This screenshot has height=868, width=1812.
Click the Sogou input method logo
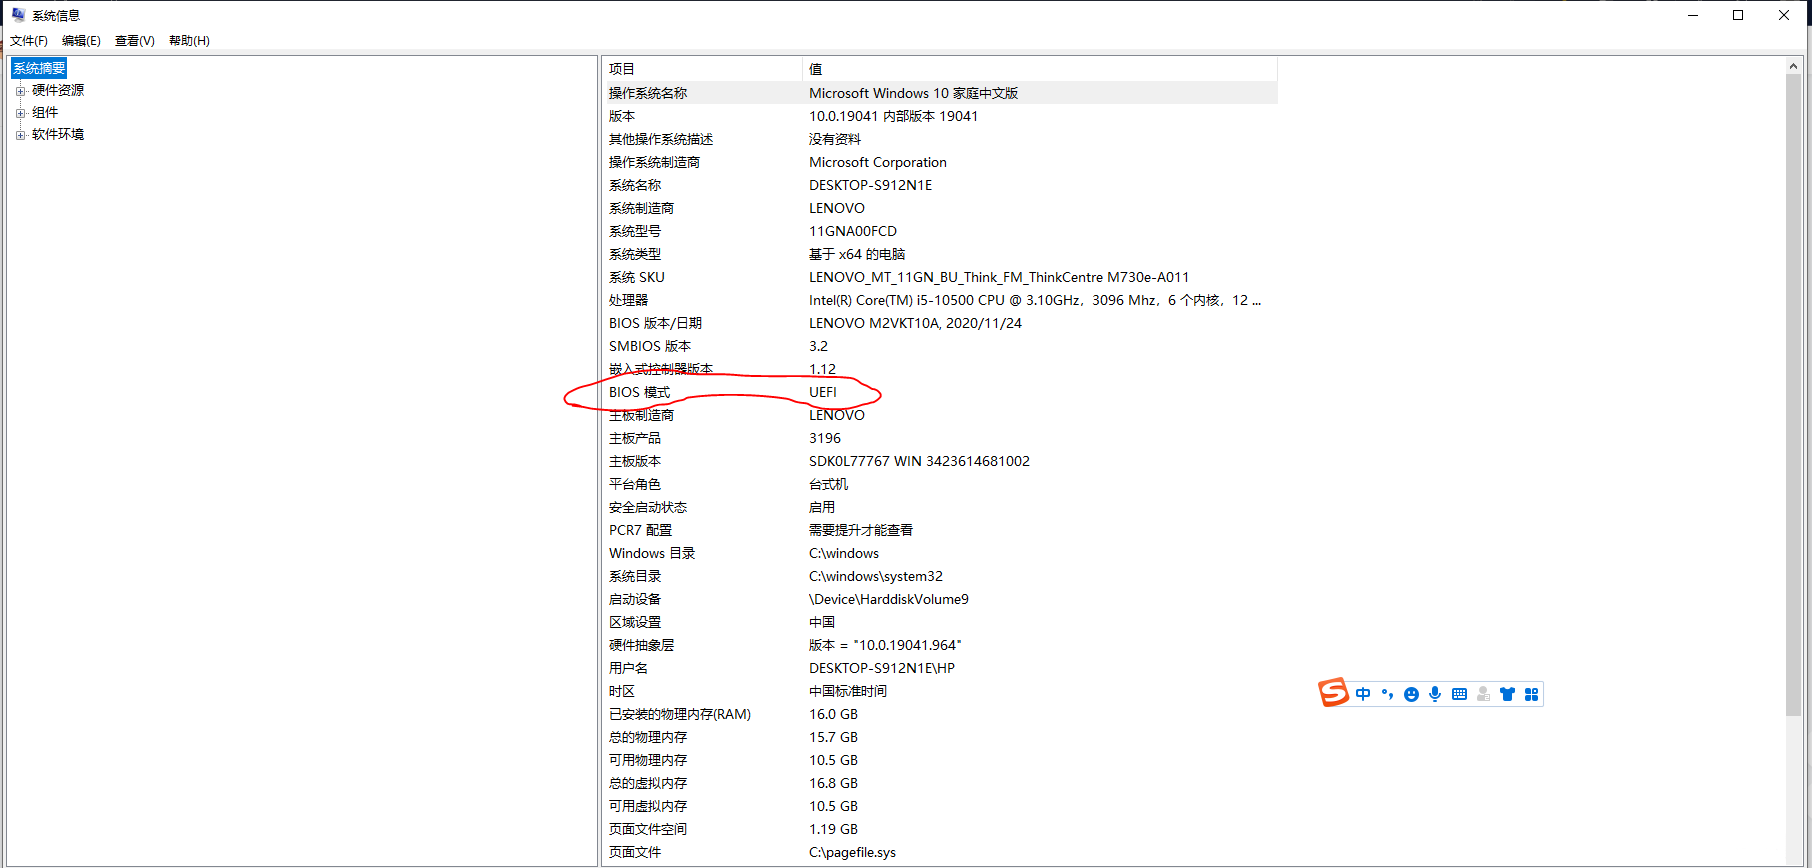pos(1333,692)
